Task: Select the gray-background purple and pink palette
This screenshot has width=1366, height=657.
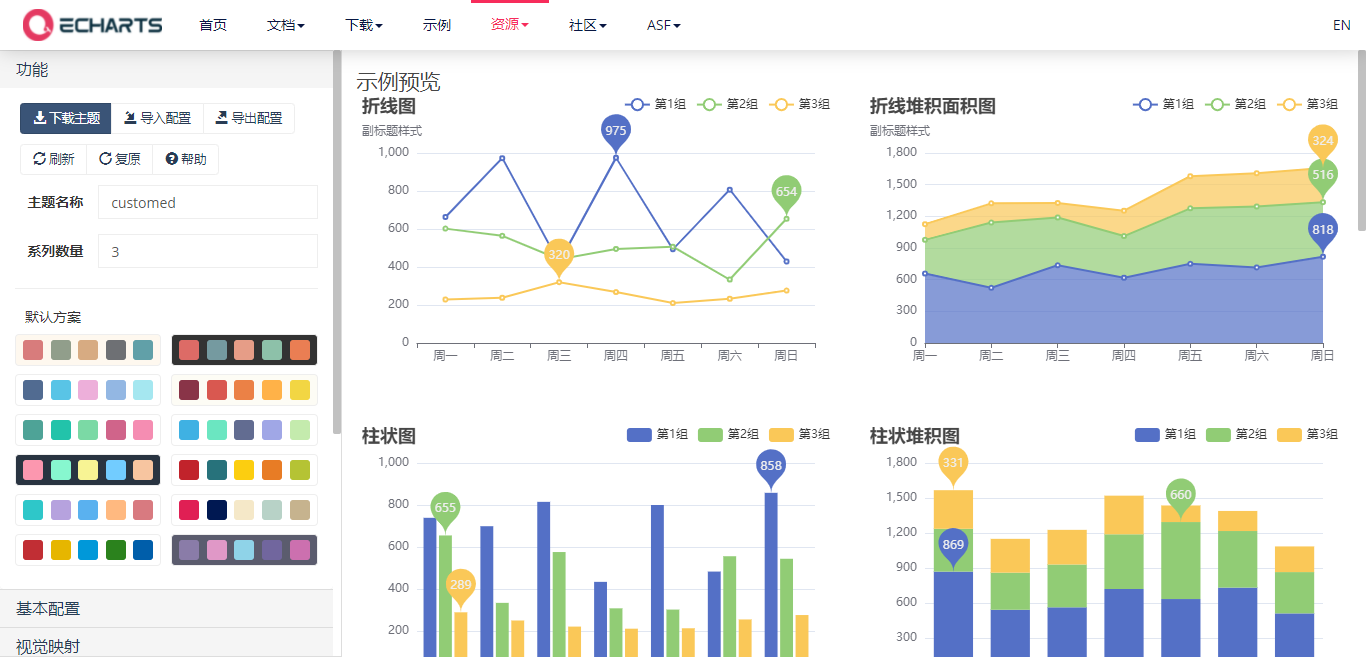Action: [x=244, y=550]
